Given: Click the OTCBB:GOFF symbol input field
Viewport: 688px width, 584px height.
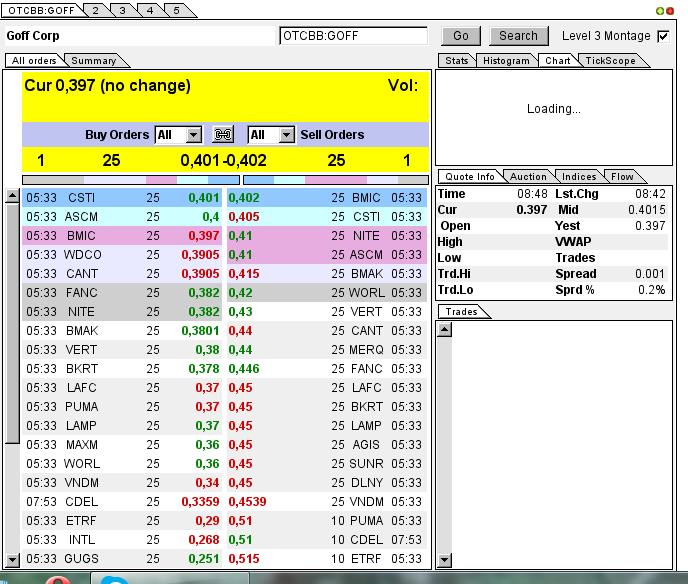Looking at the screenshot, I should point(353,36).
